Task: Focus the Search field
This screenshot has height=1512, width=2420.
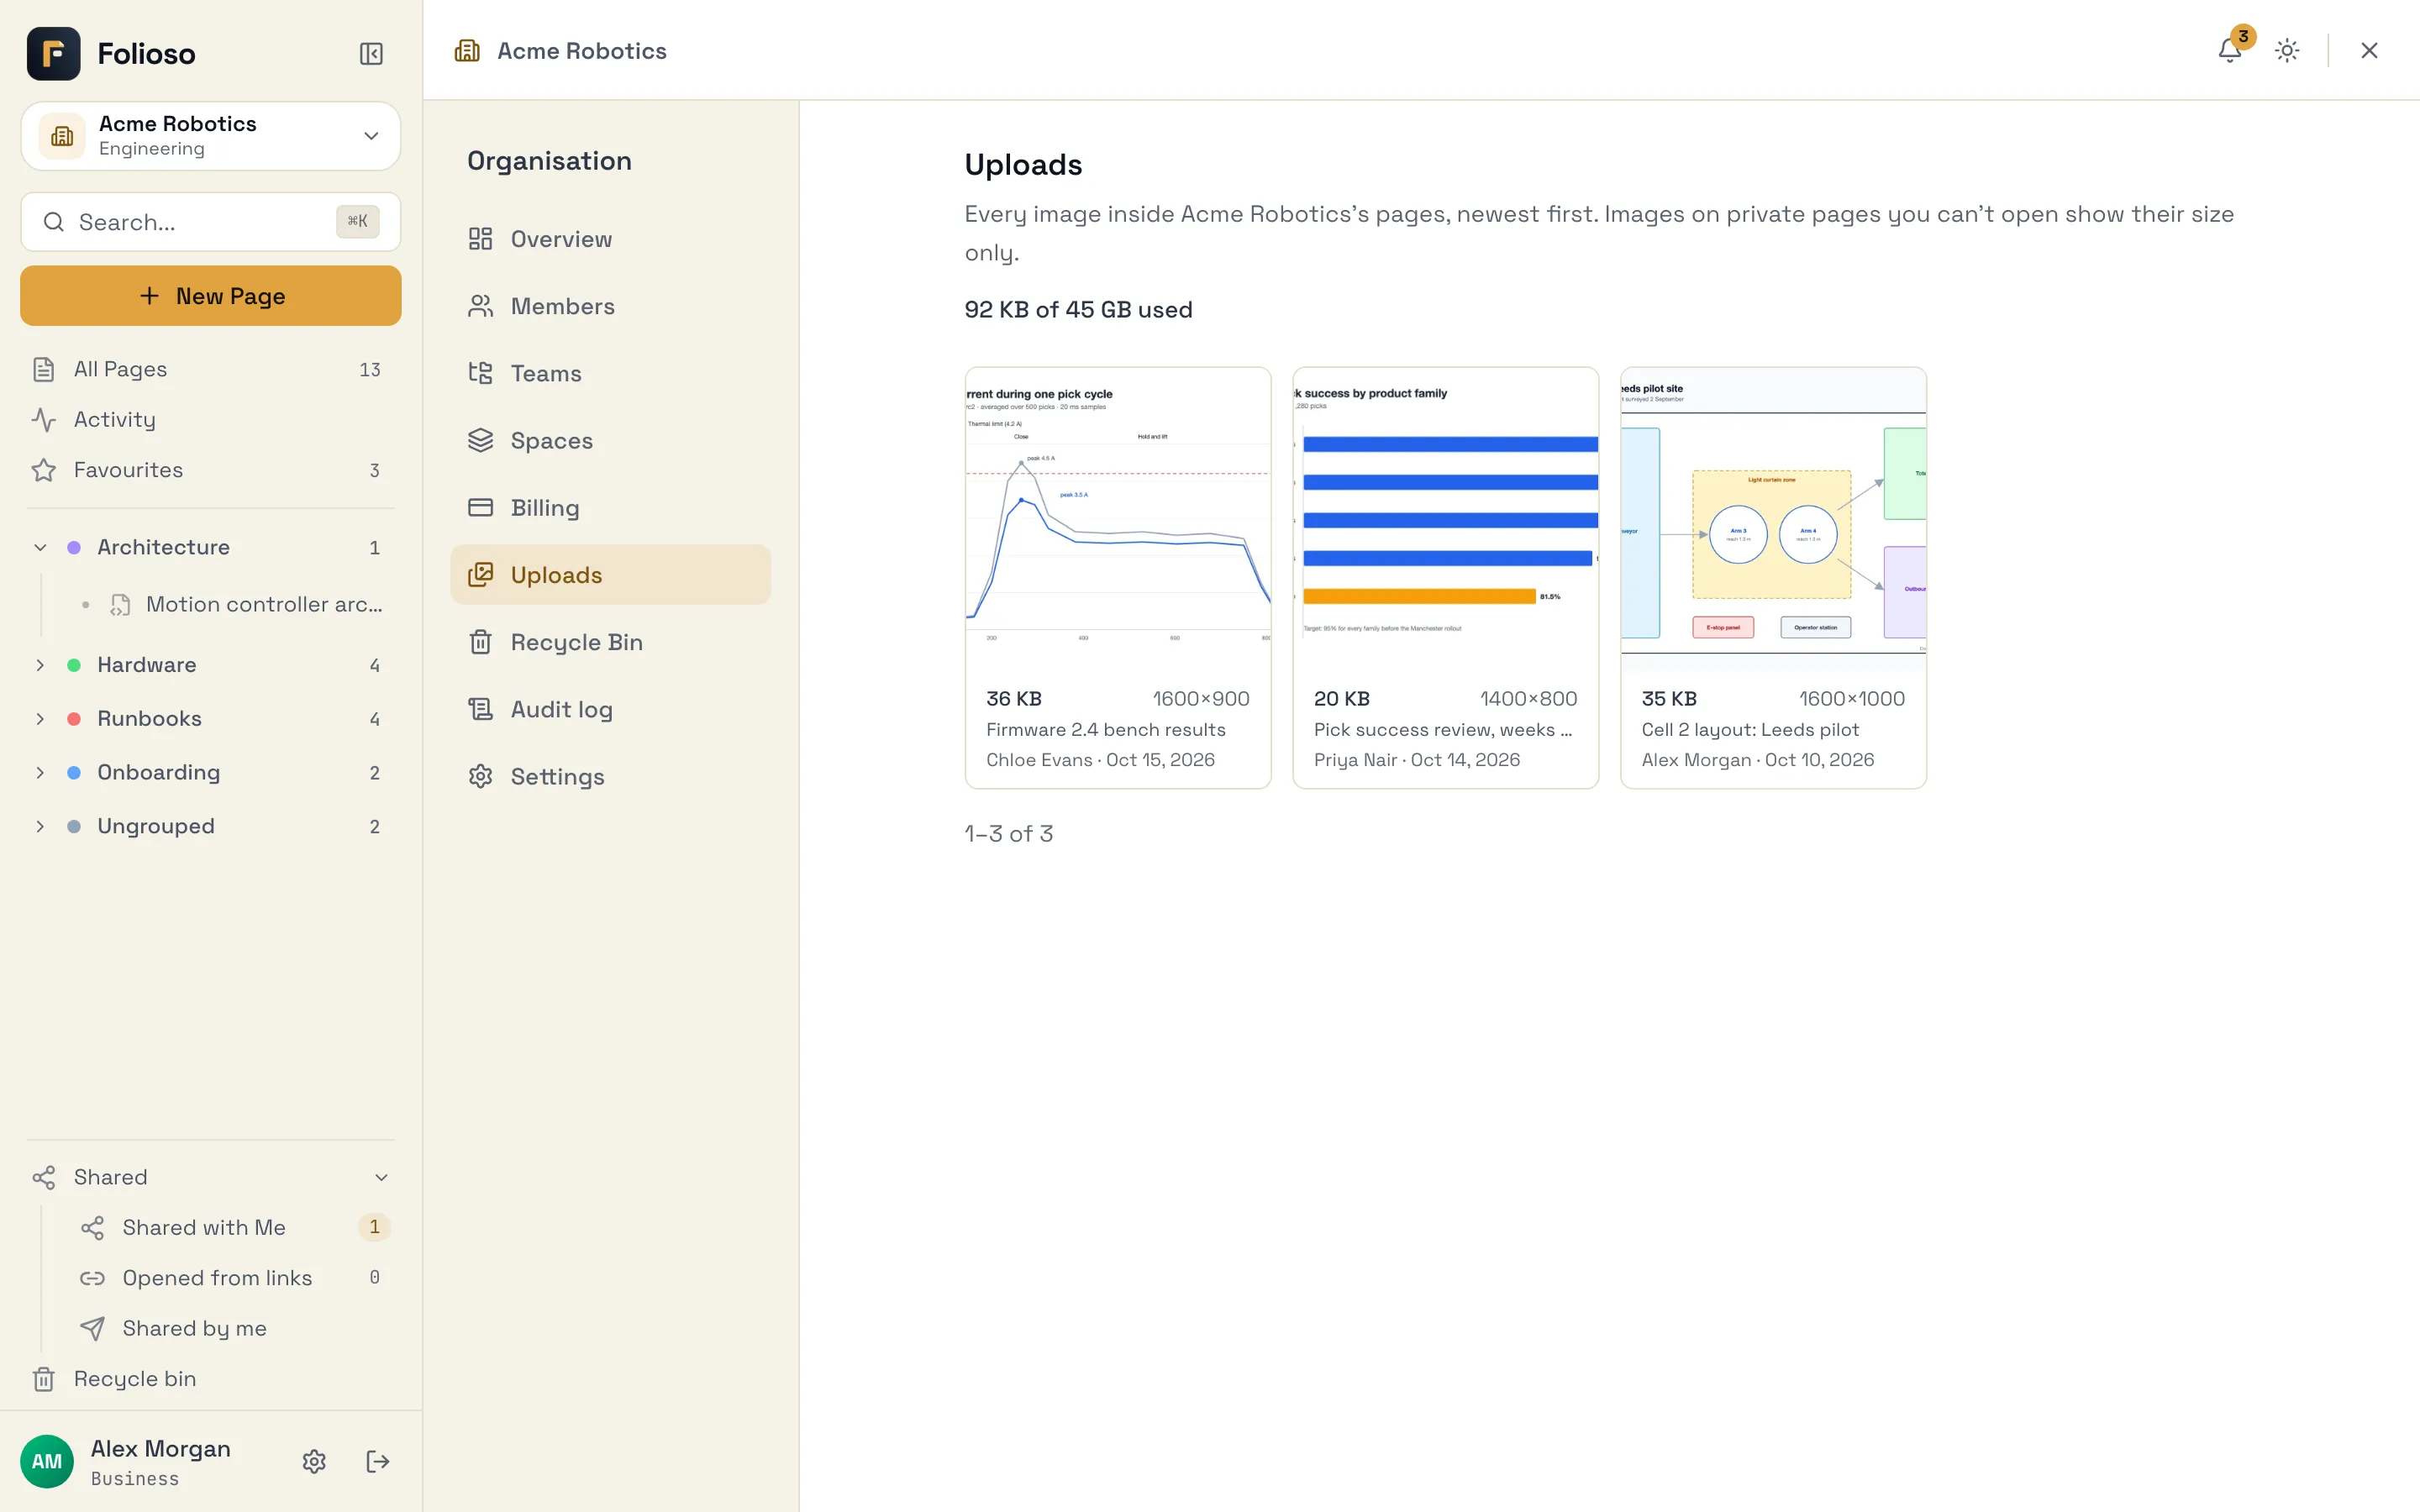Action: click(211, 222)
